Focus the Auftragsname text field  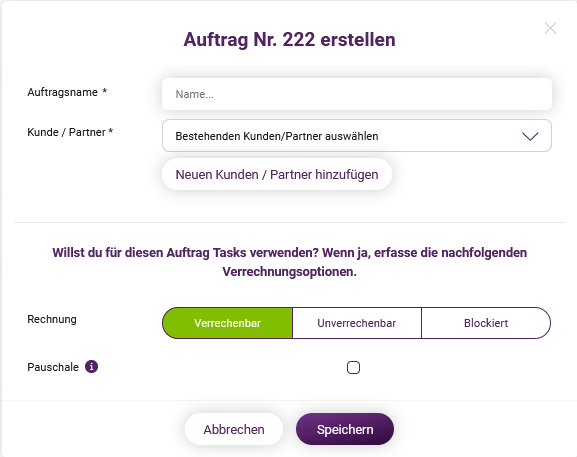tap(357, 94)
